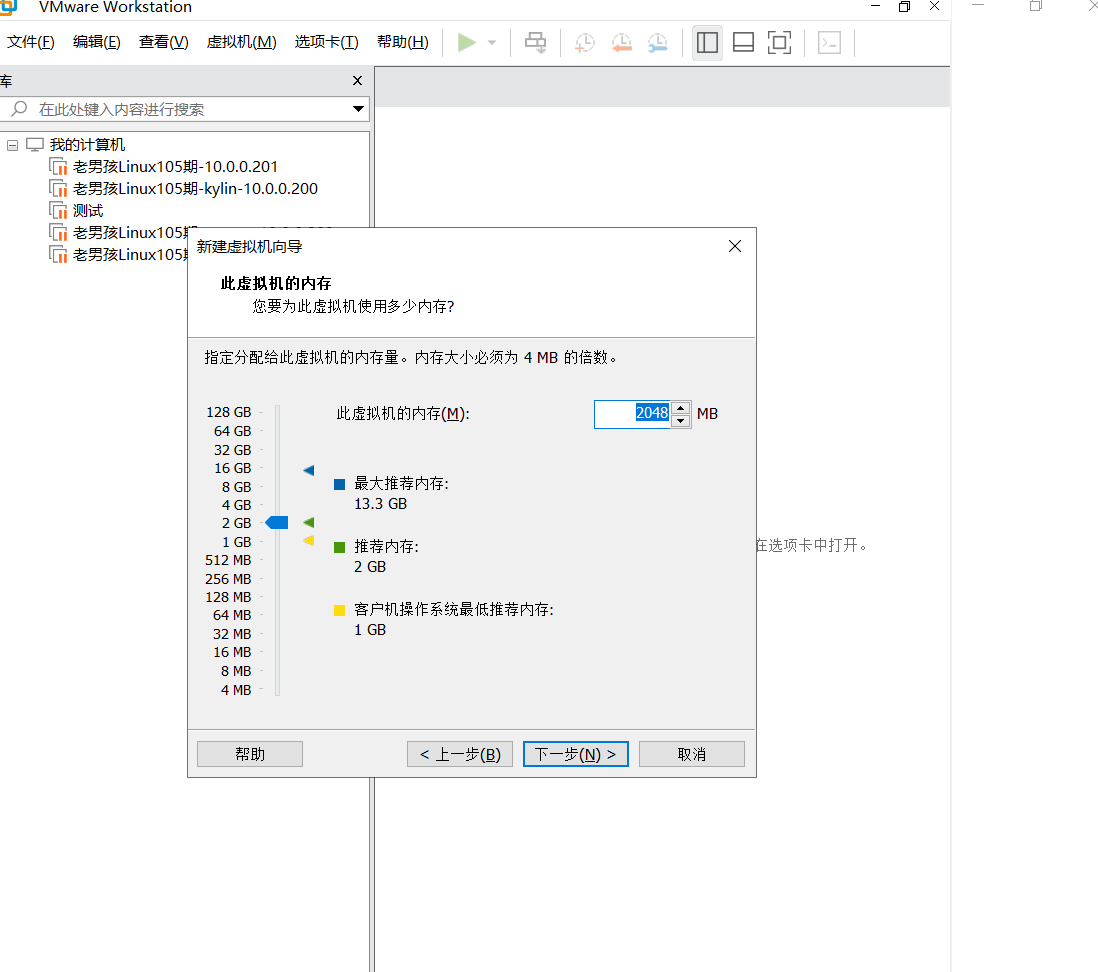This screenshot has height=972, width=1098.
Task: Click the memory MB input field
Action: (x=632, y=414)
